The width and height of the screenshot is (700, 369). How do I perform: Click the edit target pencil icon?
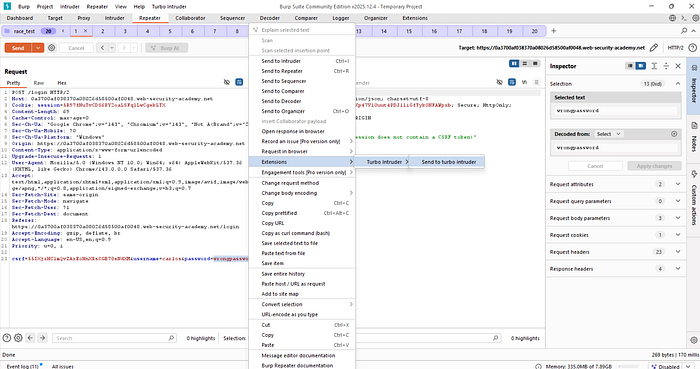(x=654, y=48)
